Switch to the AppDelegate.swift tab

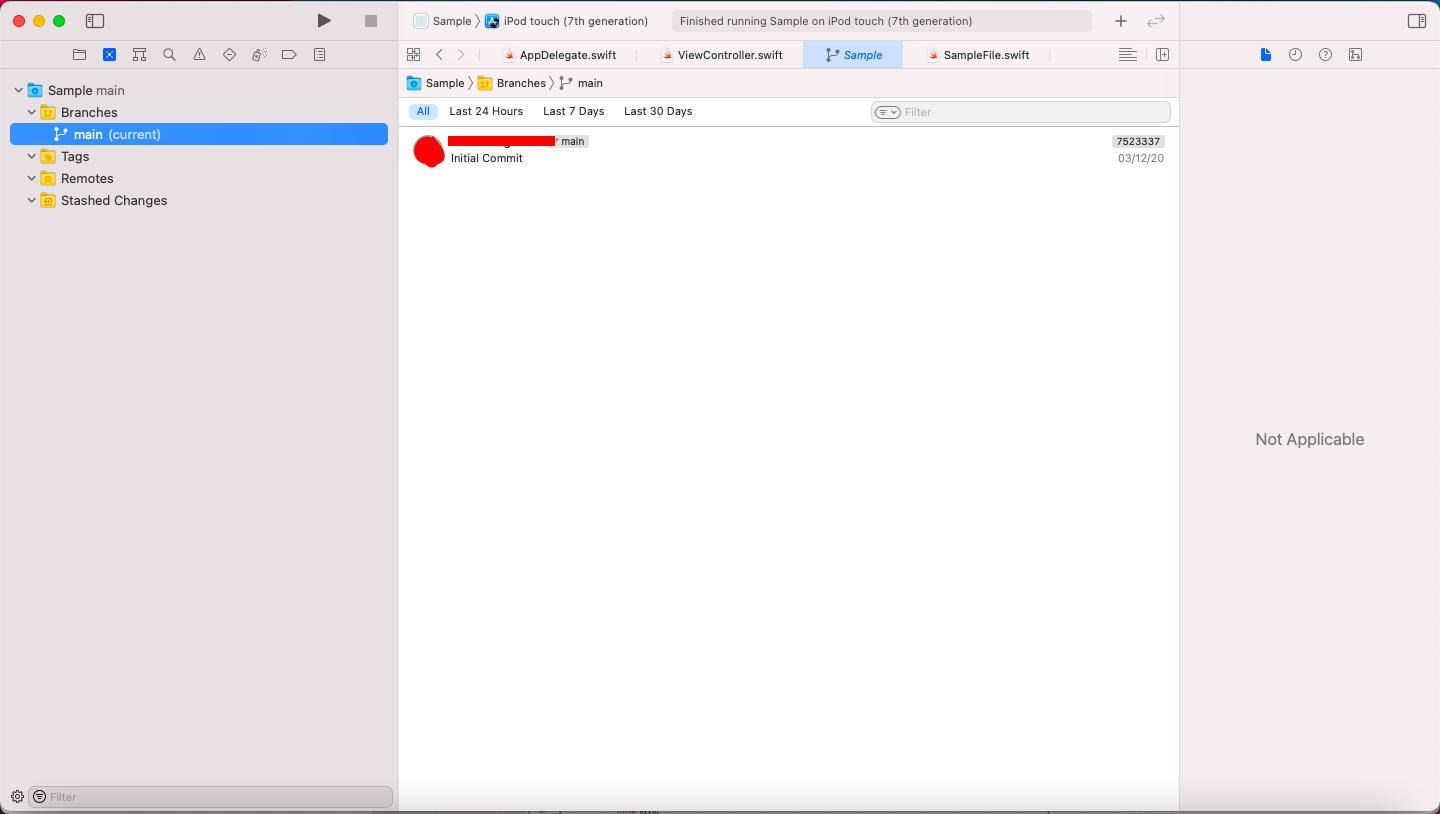pos(560,55)
